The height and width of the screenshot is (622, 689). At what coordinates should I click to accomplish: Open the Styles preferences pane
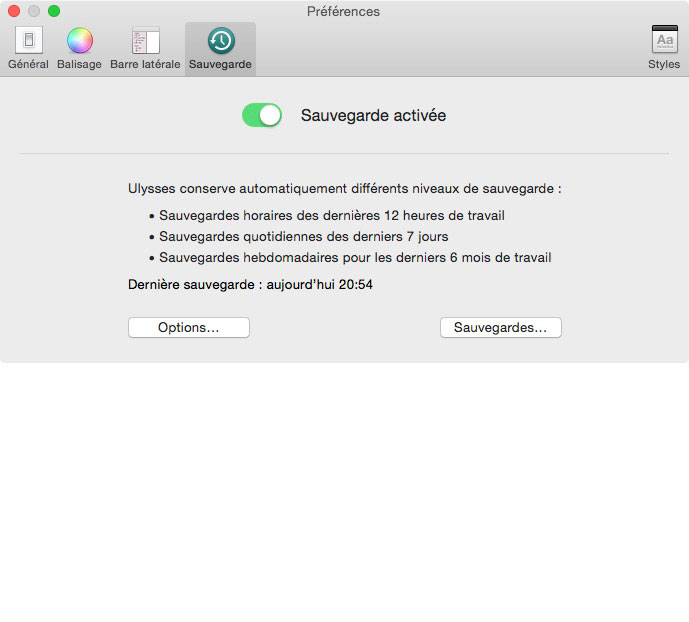pos(664,48)
